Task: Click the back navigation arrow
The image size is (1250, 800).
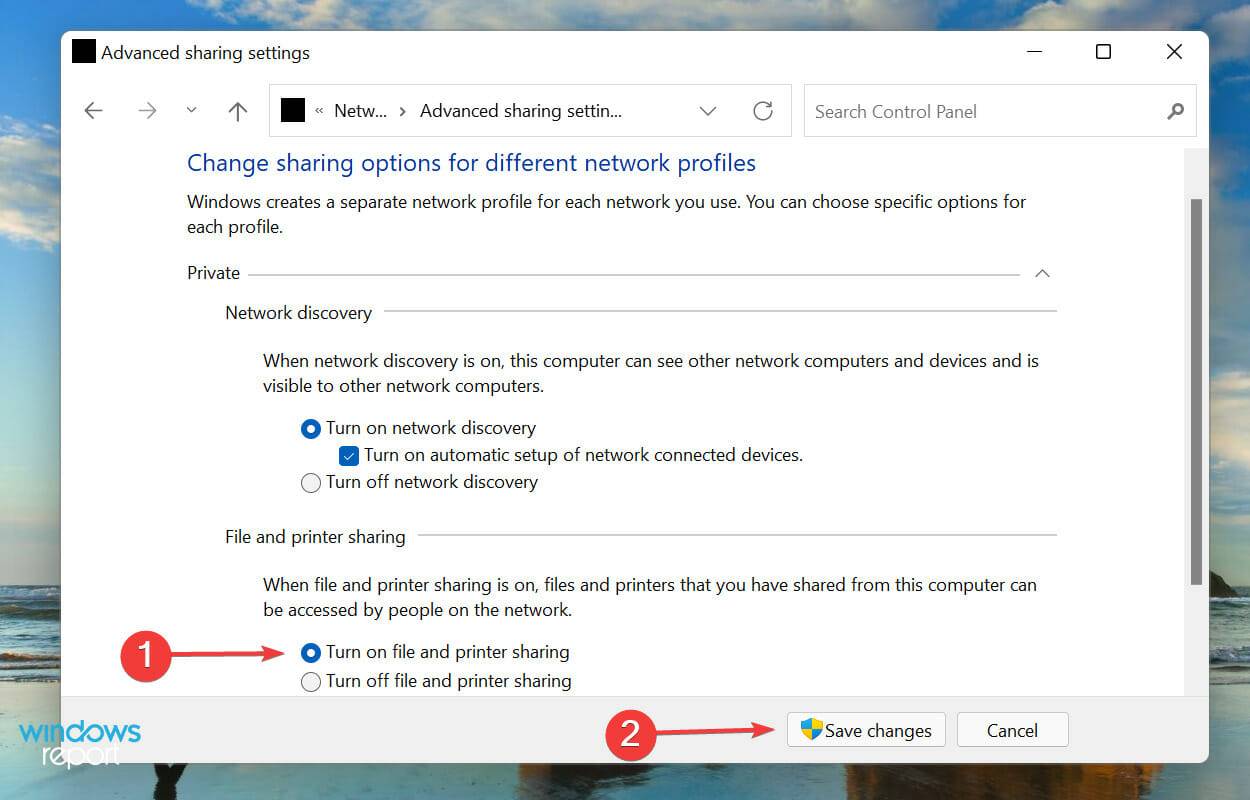Action: [x=93, y=110]
